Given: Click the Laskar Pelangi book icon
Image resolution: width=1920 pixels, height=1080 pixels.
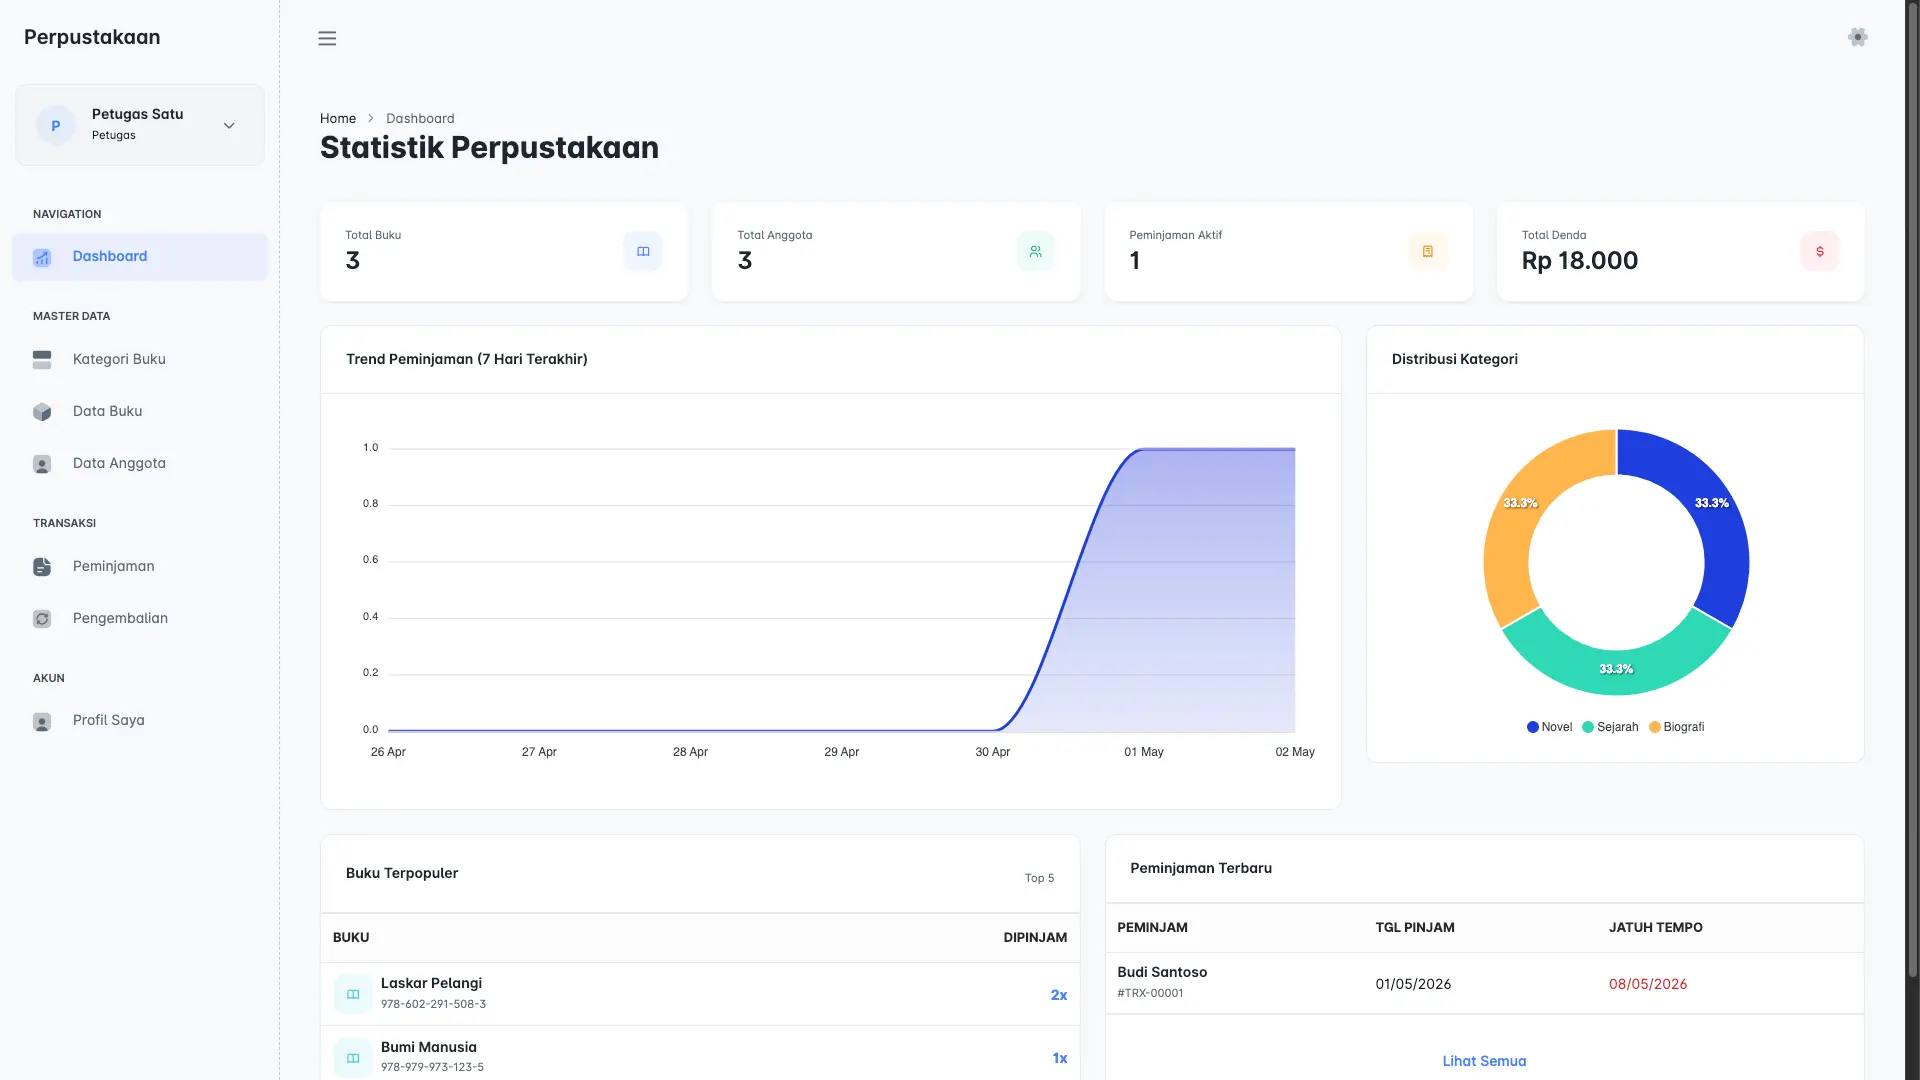Looking at the screenshot, I should (x=353, y=994).
